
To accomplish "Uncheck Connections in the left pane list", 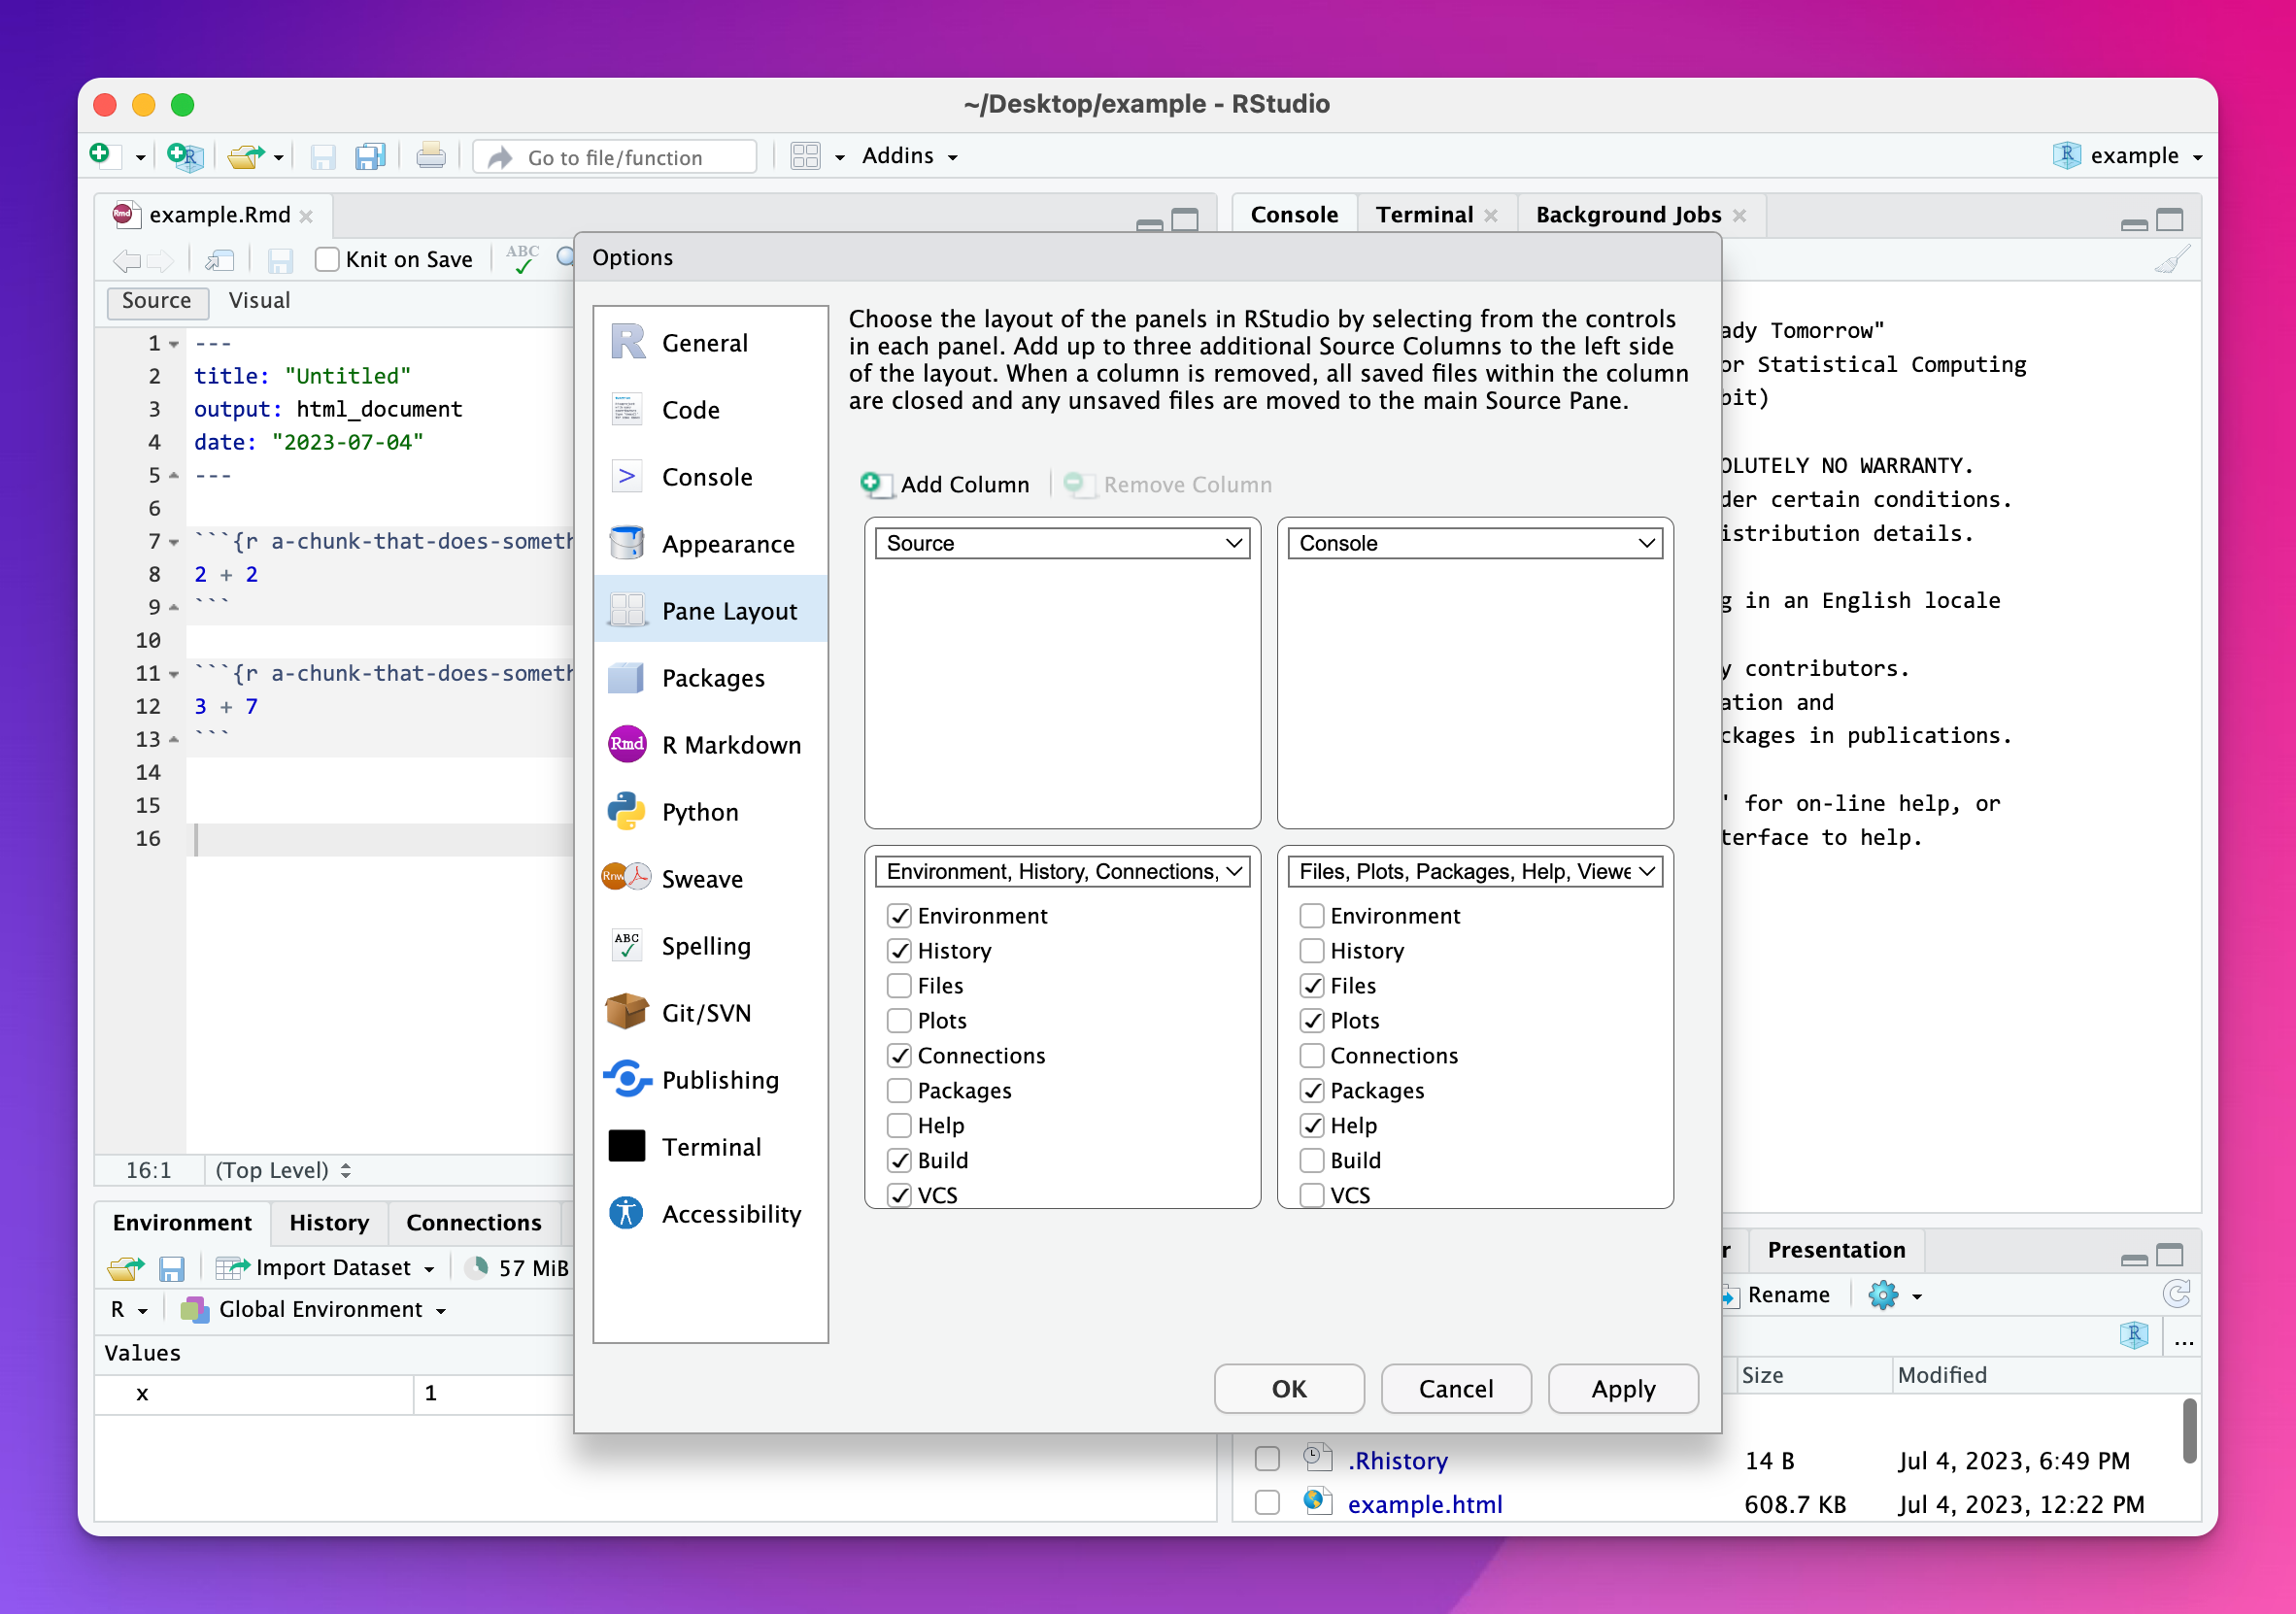I will tap(900, 1056).
